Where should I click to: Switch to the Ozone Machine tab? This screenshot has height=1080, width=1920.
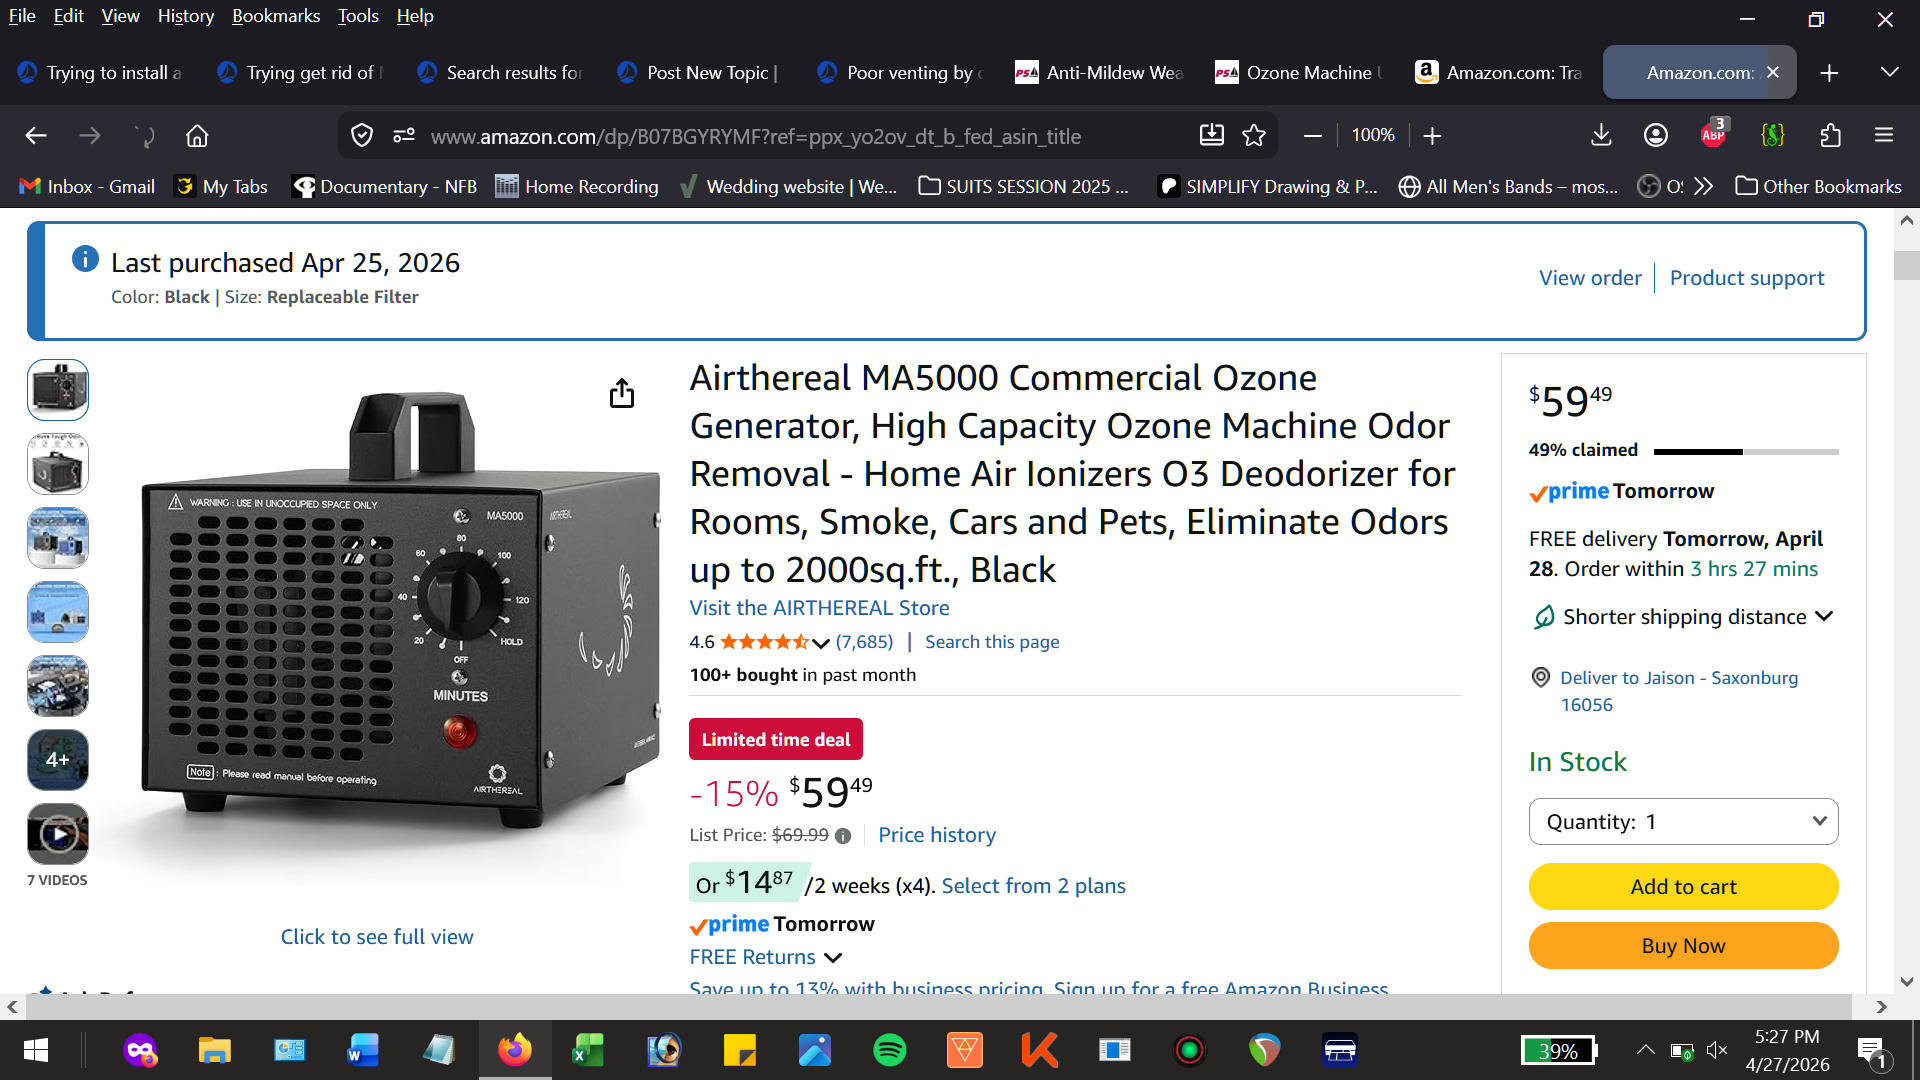click(1300, 73)
